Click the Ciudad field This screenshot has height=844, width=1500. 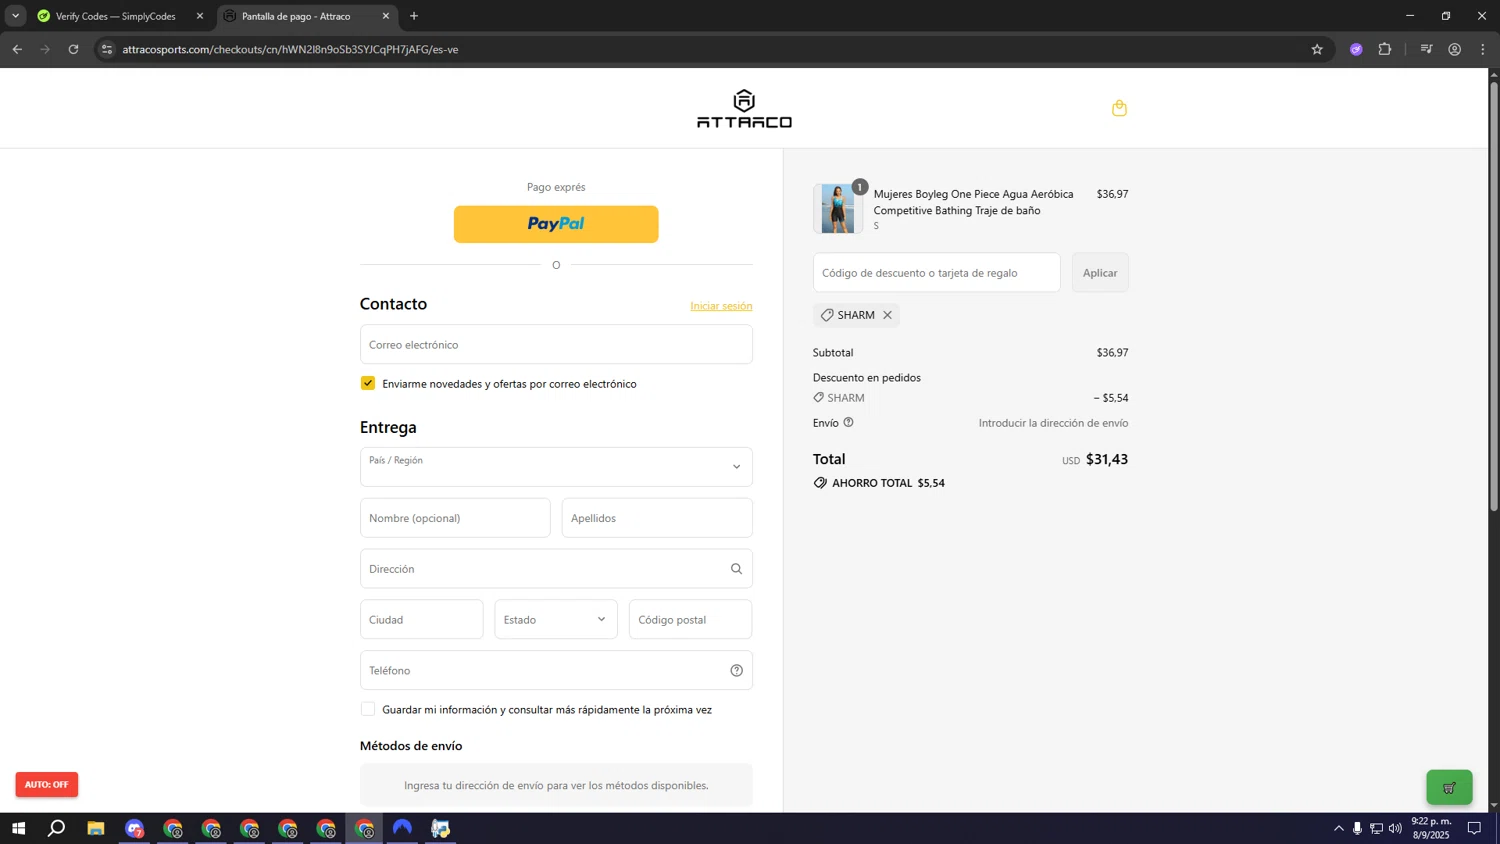[422, 620]
